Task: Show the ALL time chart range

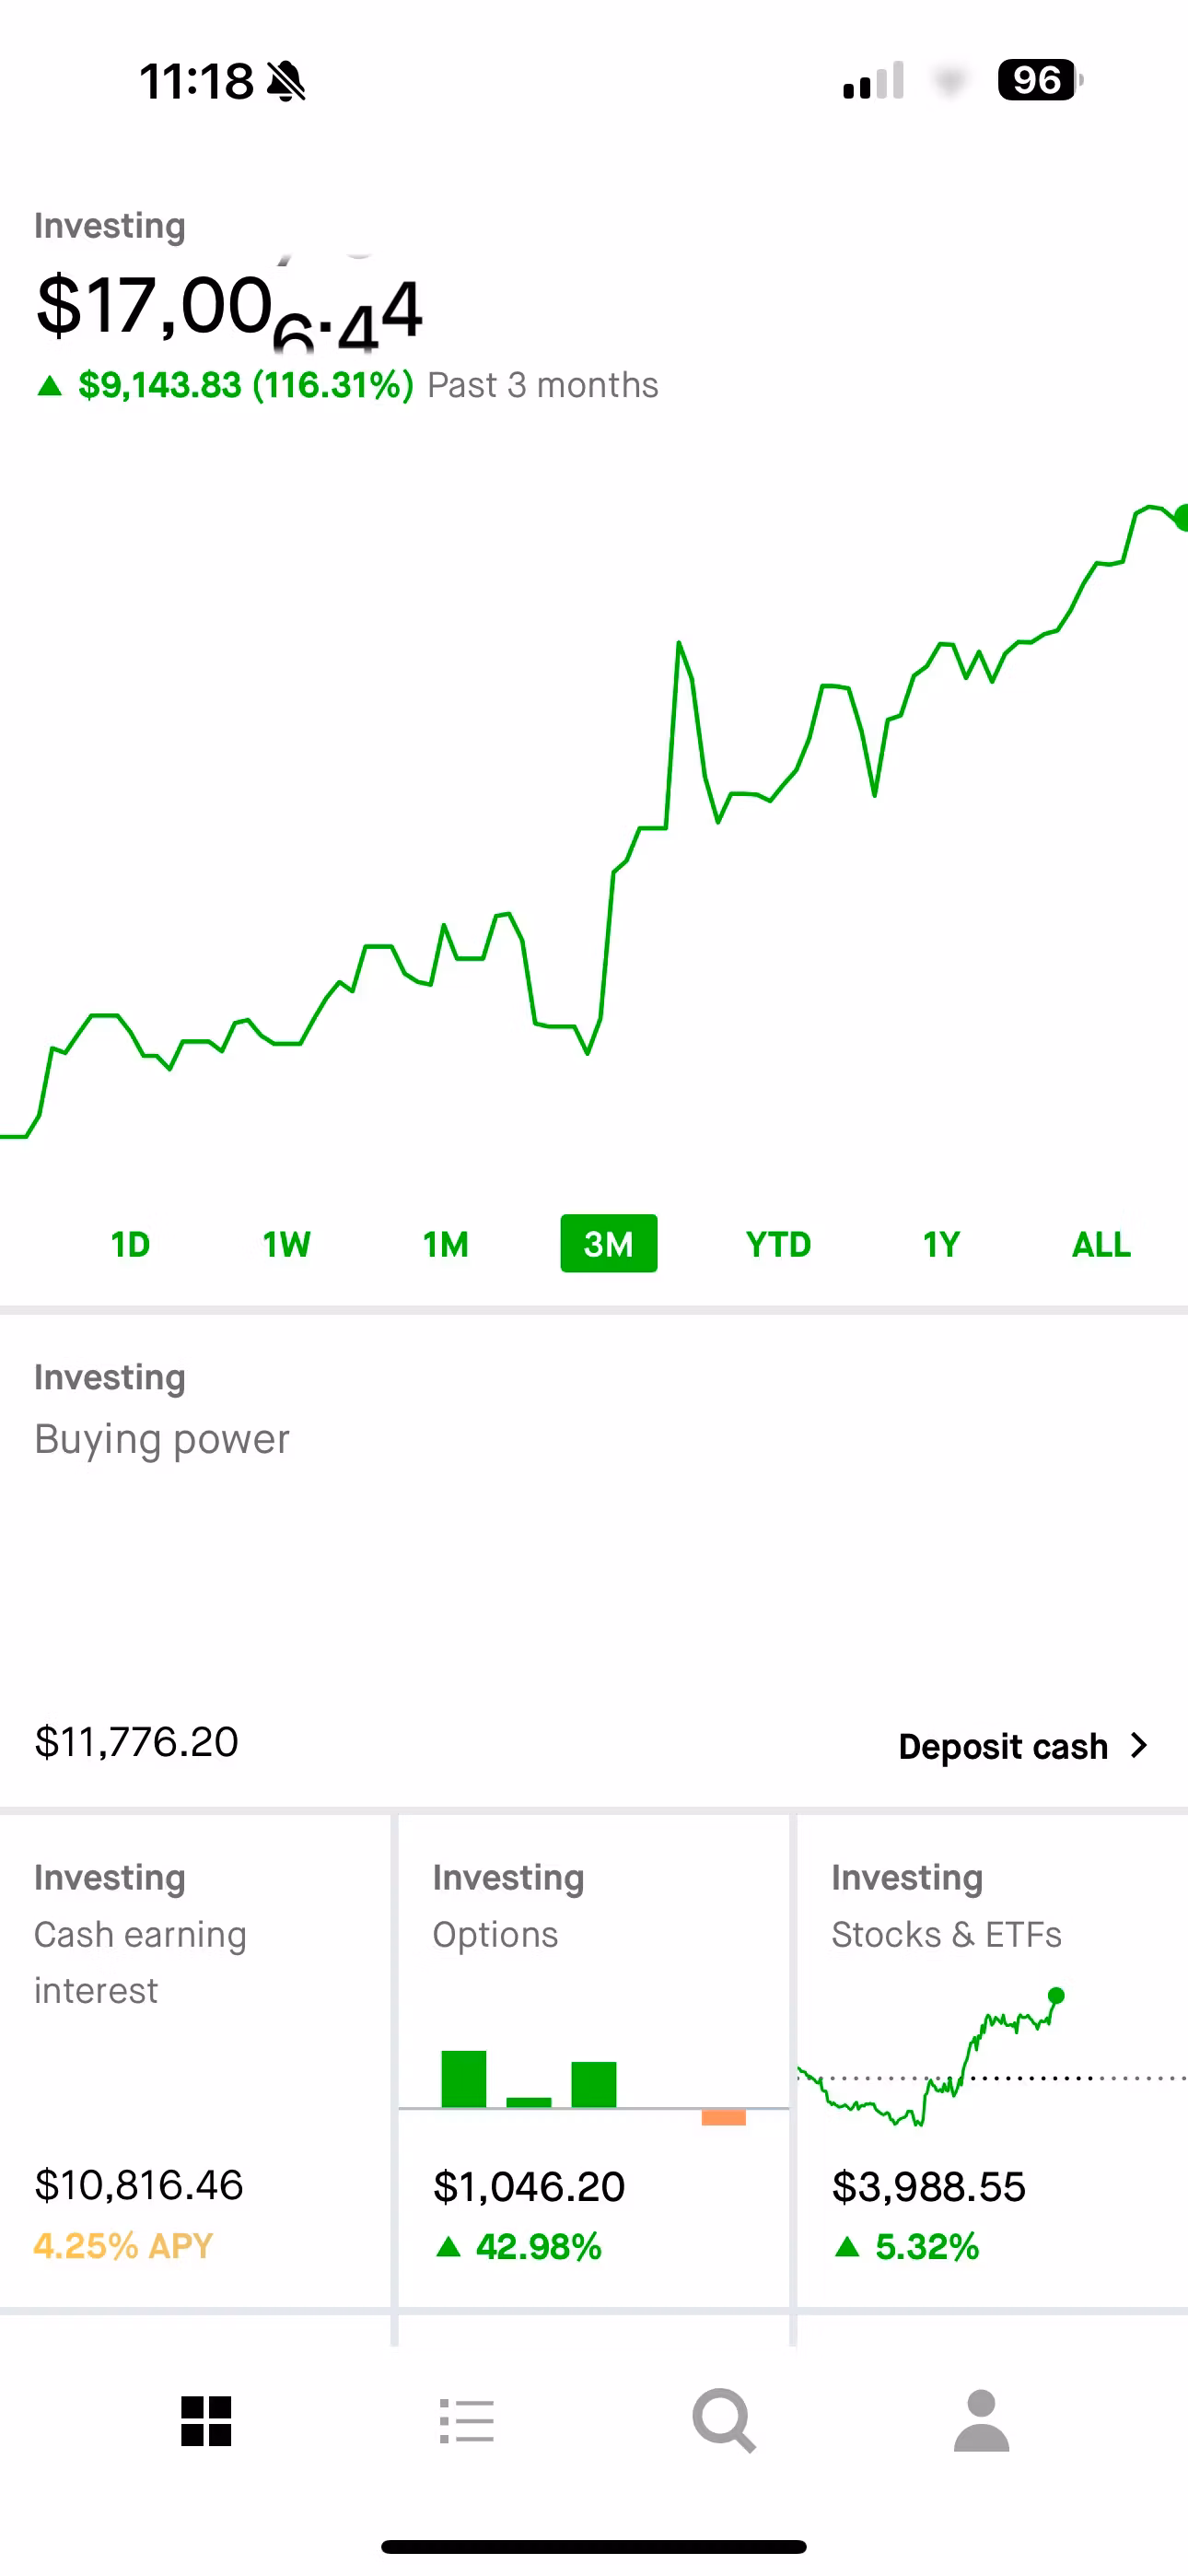Action: pyautogui.click(x=1101, y=1244)
